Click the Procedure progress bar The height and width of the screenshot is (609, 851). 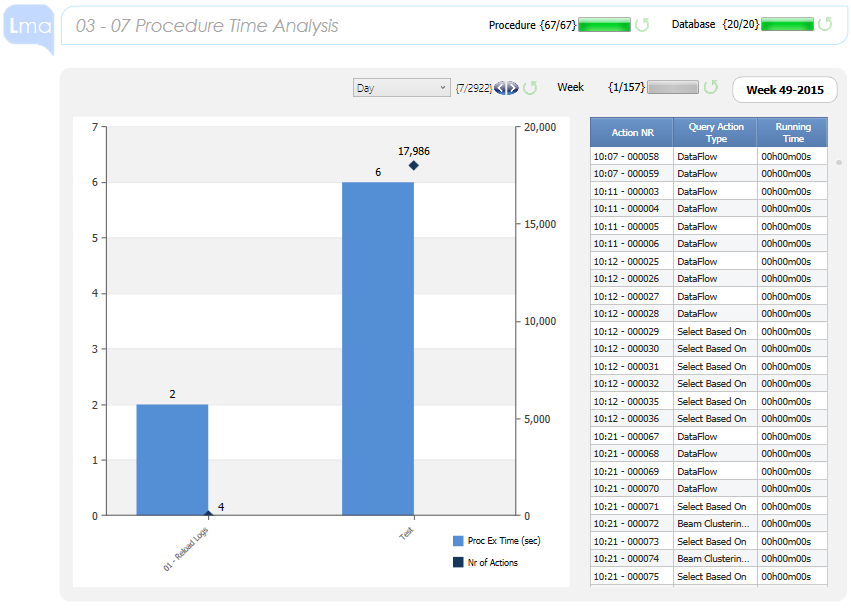tap(604, 26)
